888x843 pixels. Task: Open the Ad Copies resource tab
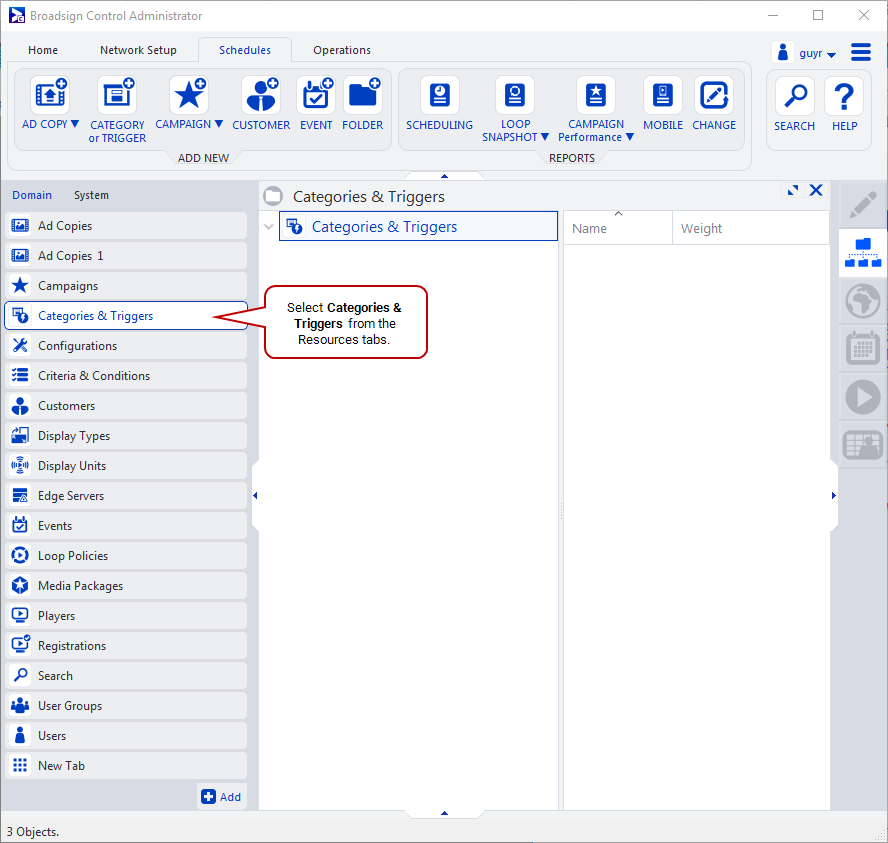126,226
